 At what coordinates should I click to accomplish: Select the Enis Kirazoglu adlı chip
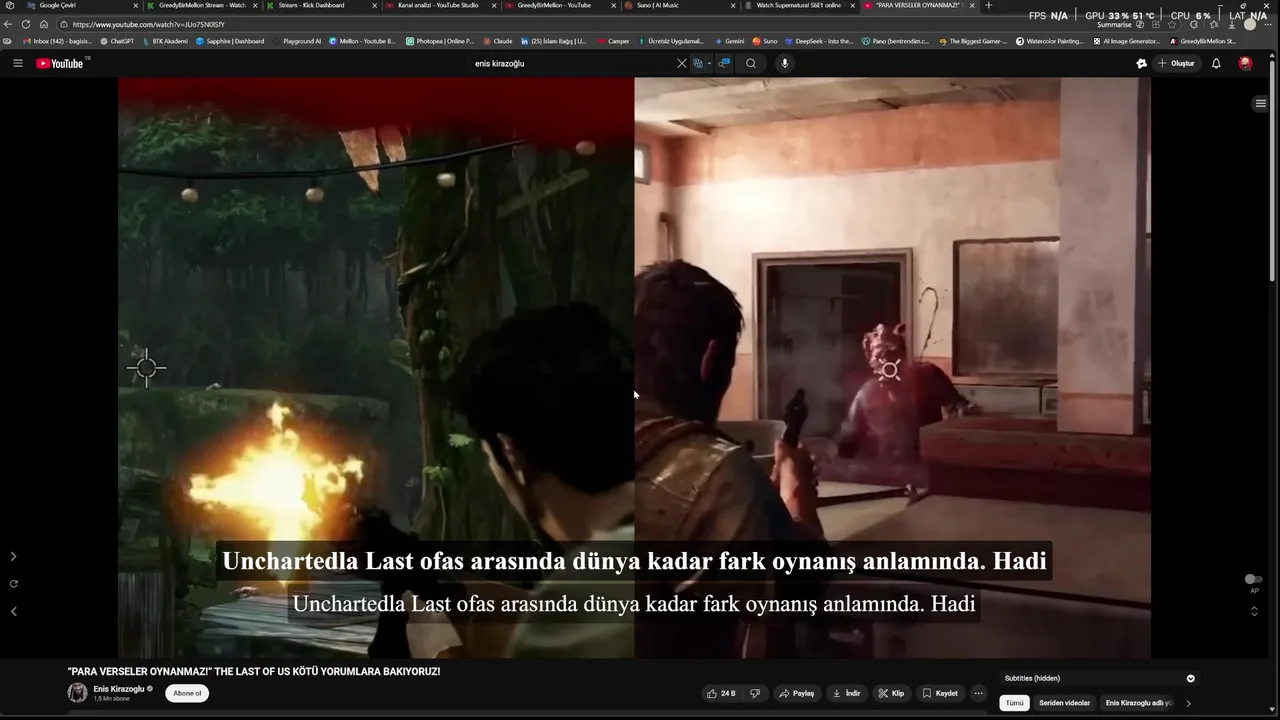[x=1138, y=703]
